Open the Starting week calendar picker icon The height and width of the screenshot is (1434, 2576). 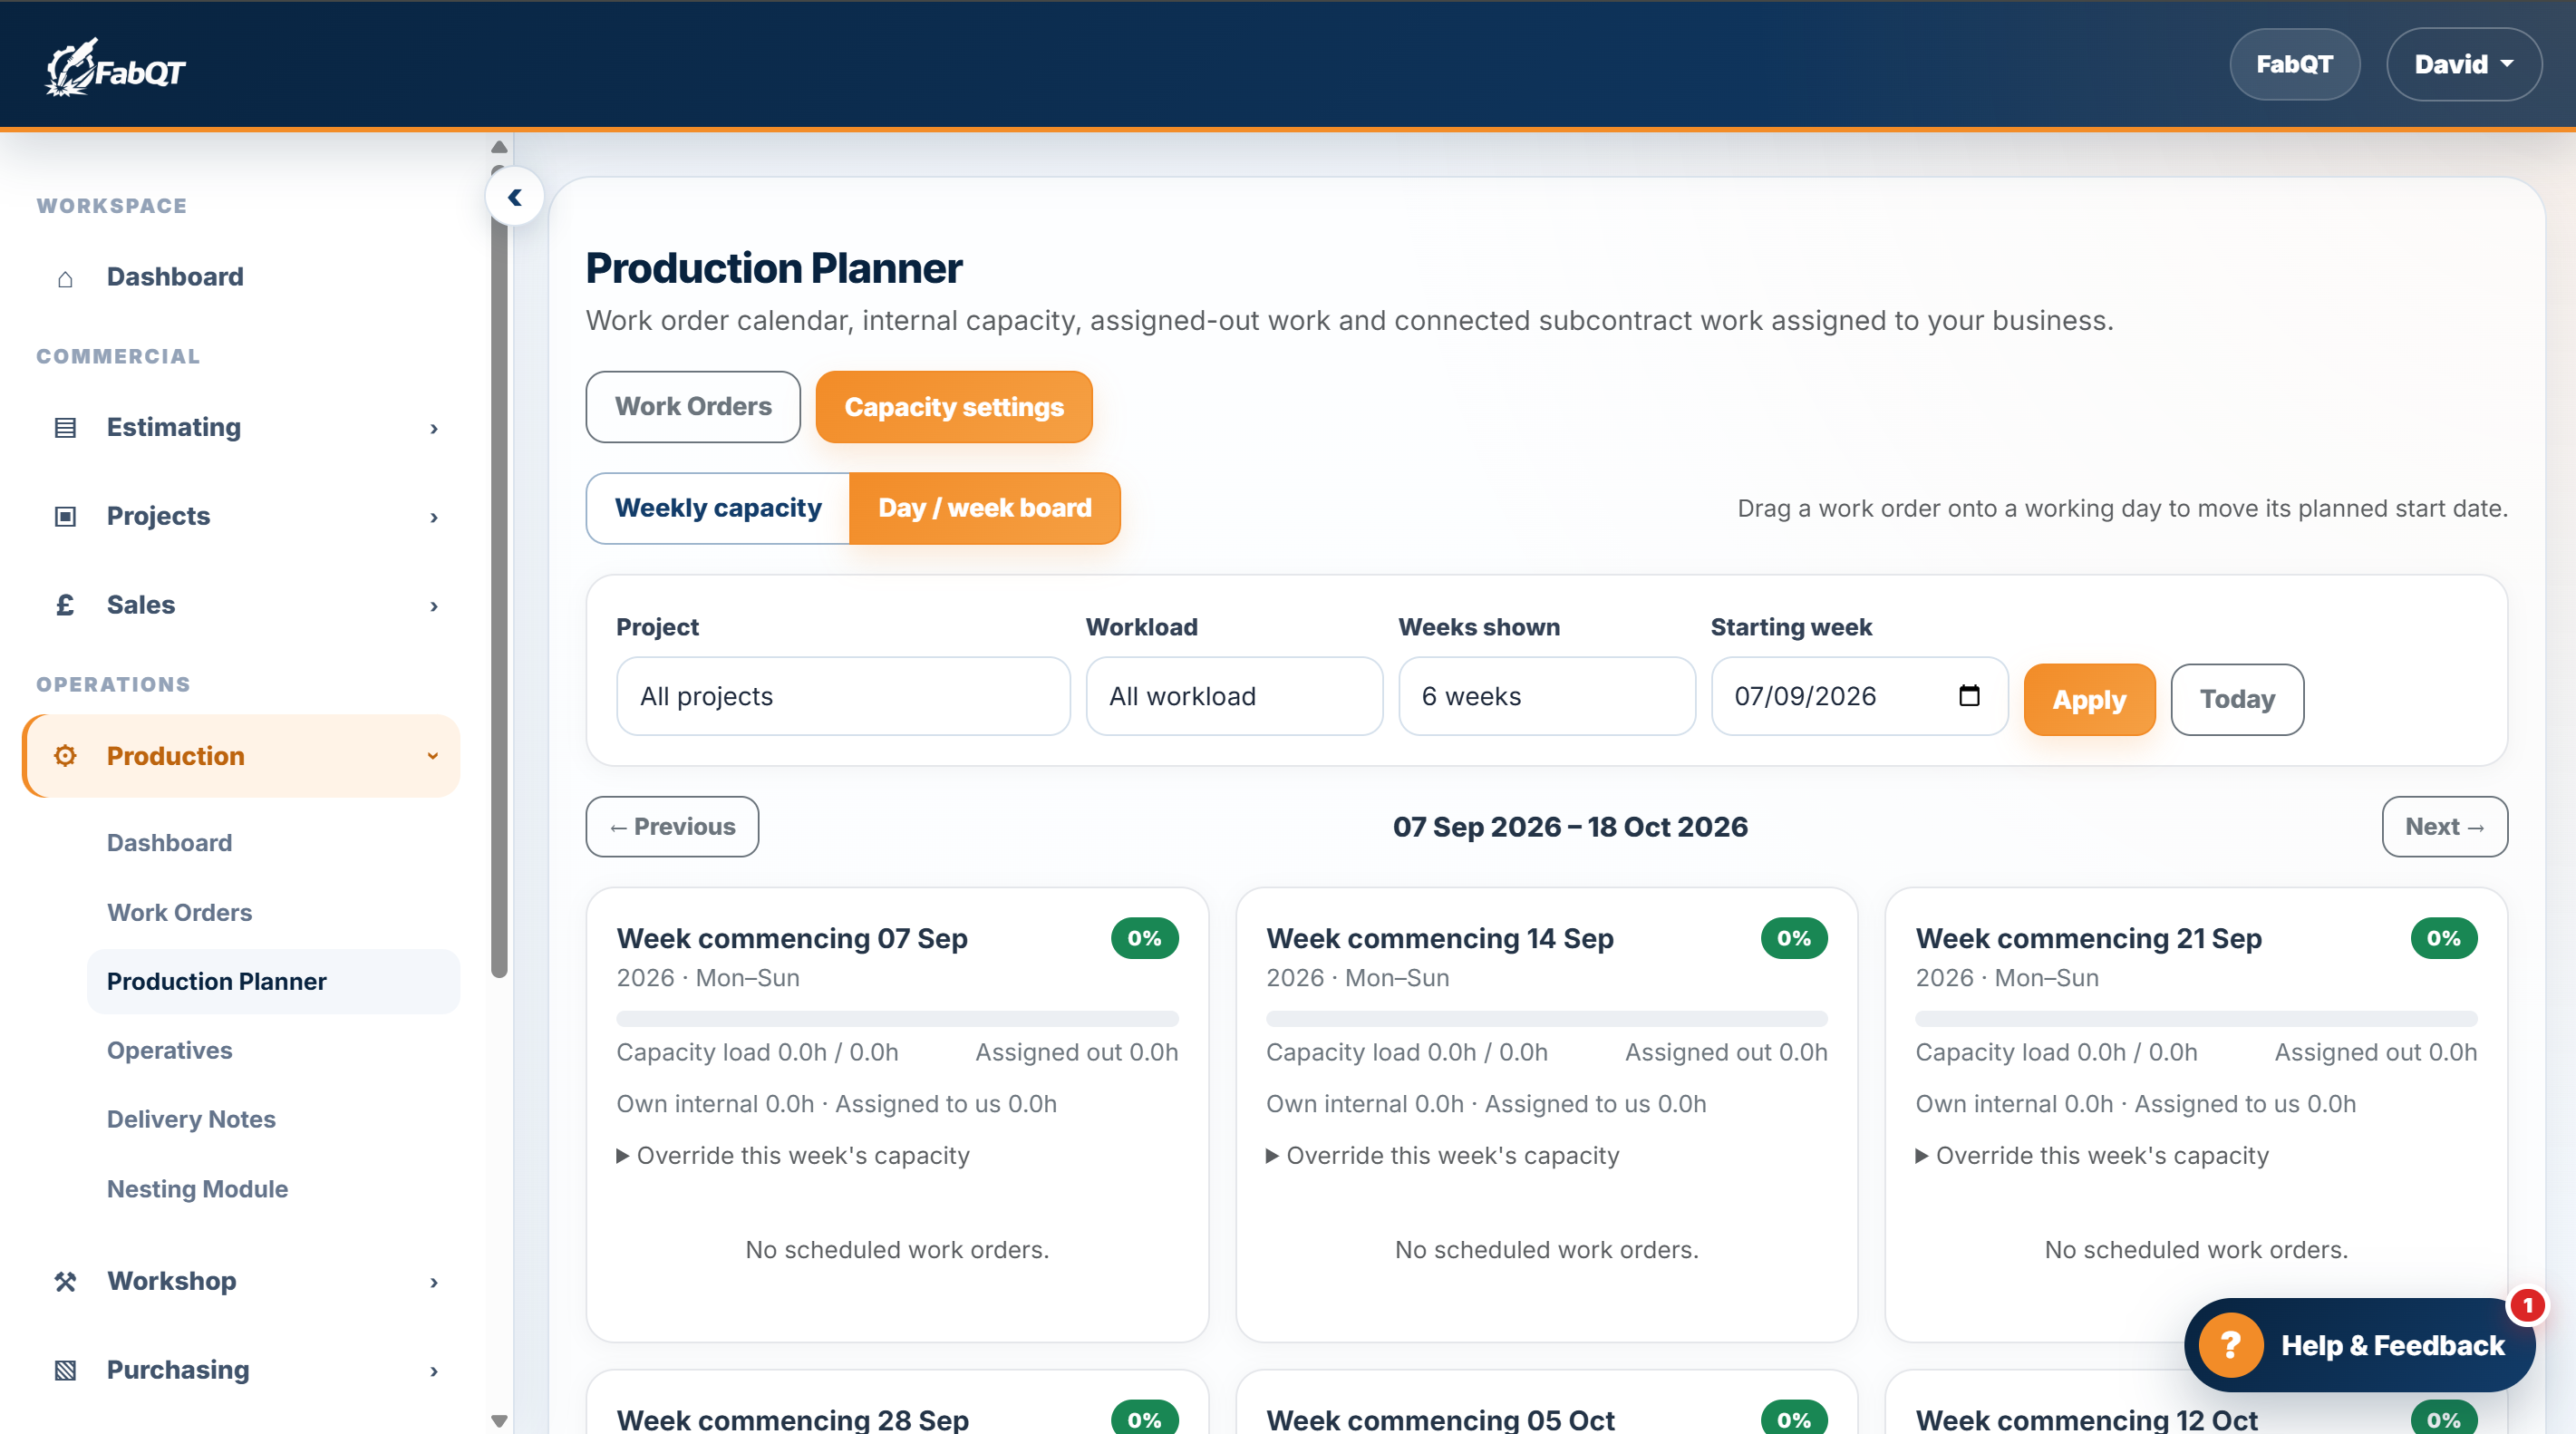coord(1968,696)
